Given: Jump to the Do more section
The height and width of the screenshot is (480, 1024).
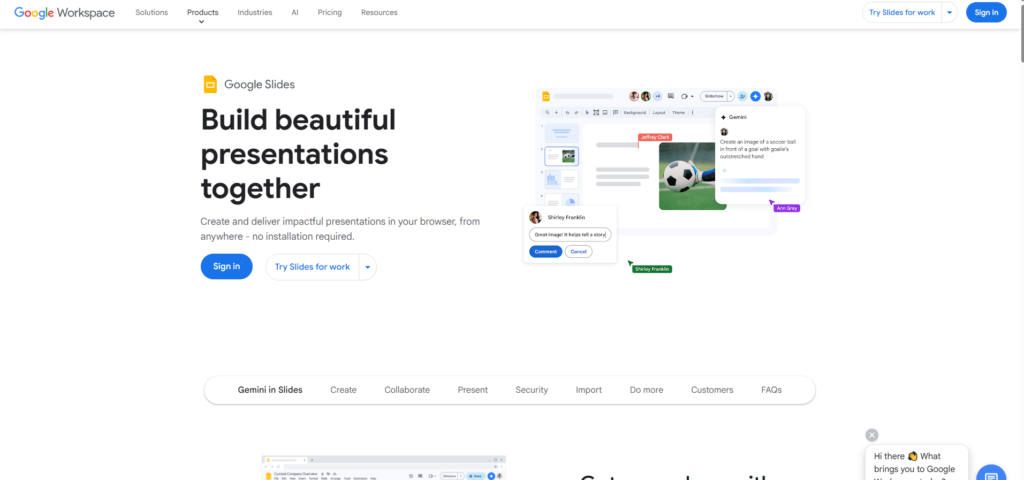Looking at the screenshot, I should [647, 390].
